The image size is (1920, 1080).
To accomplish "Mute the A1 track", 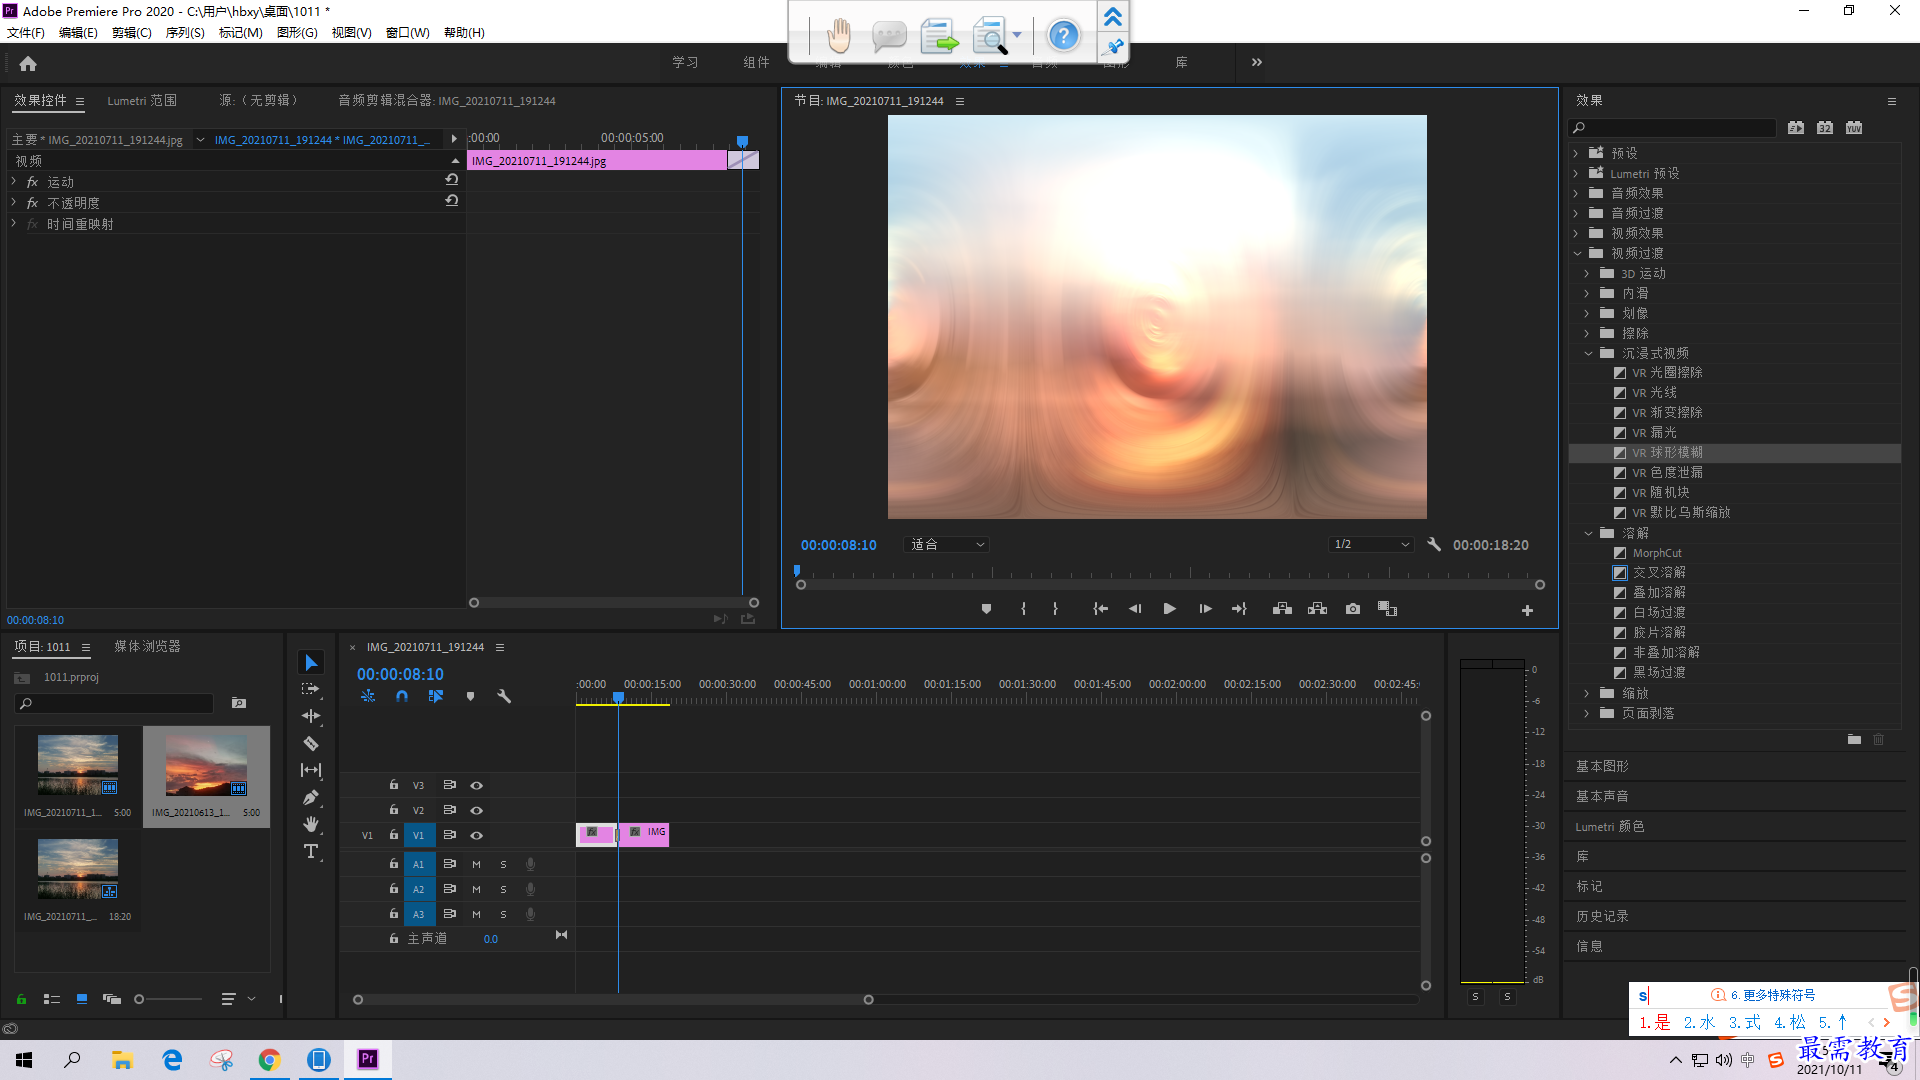I will (x=476, y=864).
